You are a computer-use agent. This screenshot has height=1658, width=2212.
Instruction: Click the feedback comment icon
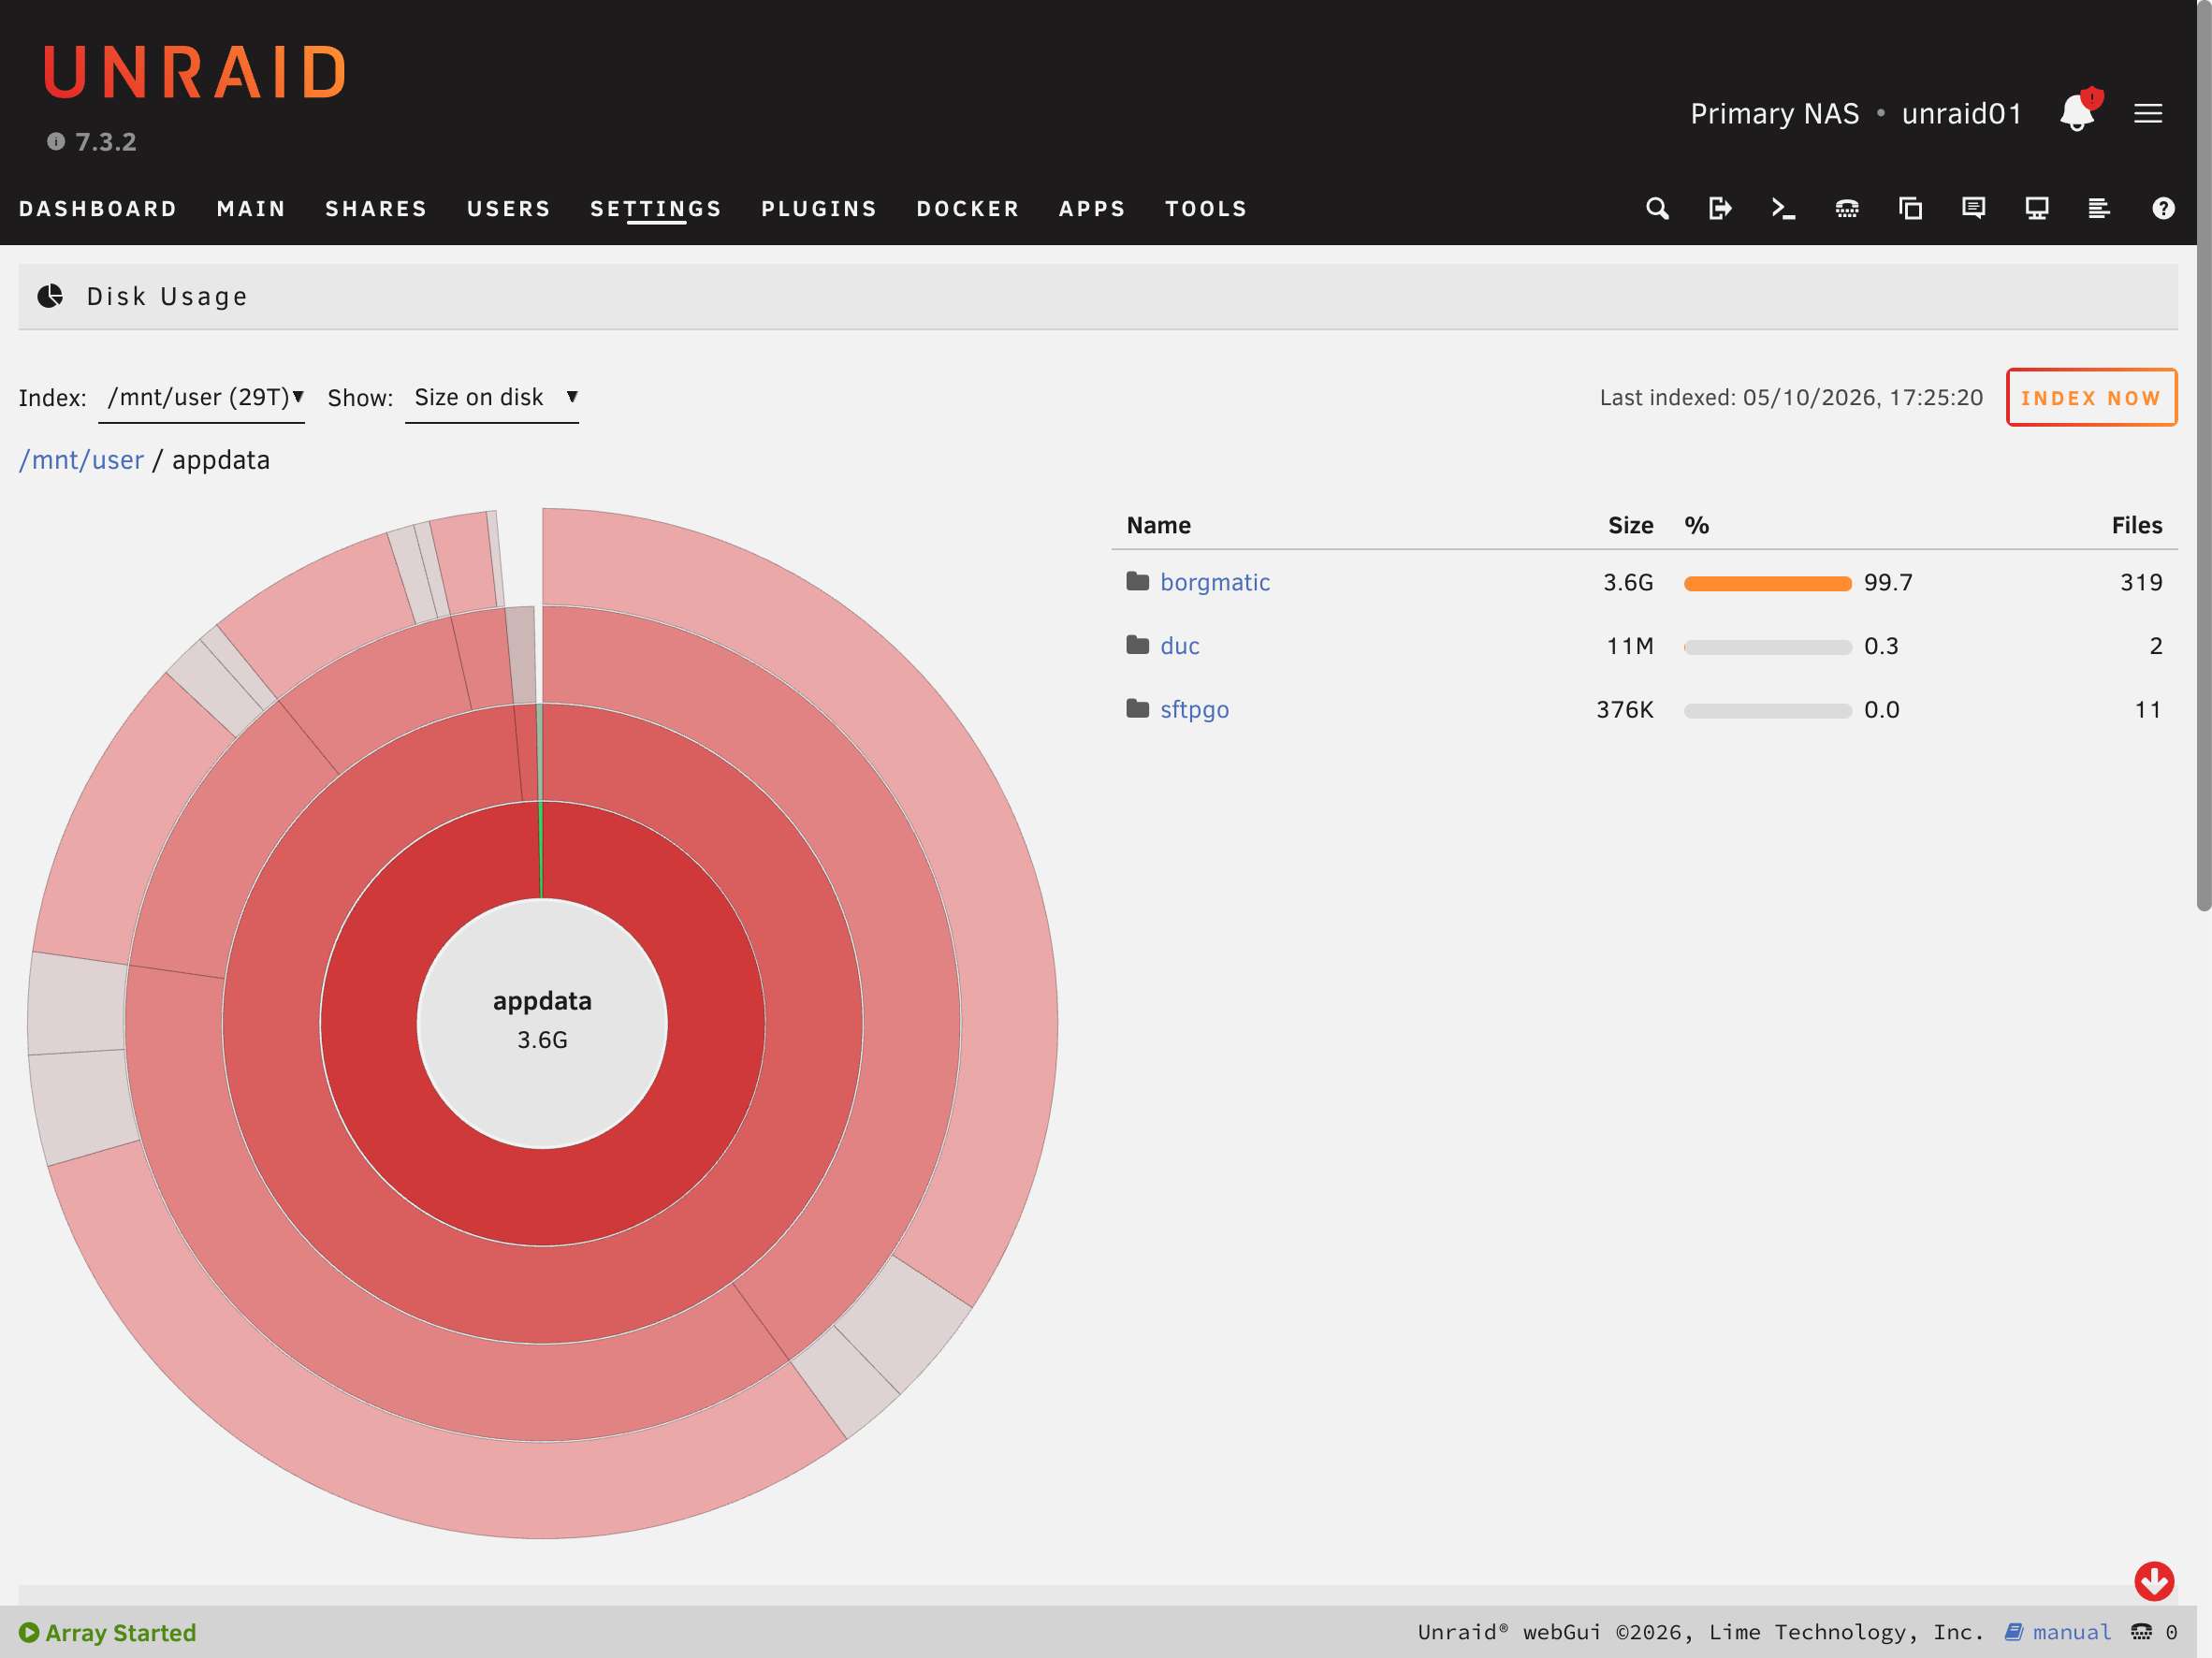coord(1973,208)
